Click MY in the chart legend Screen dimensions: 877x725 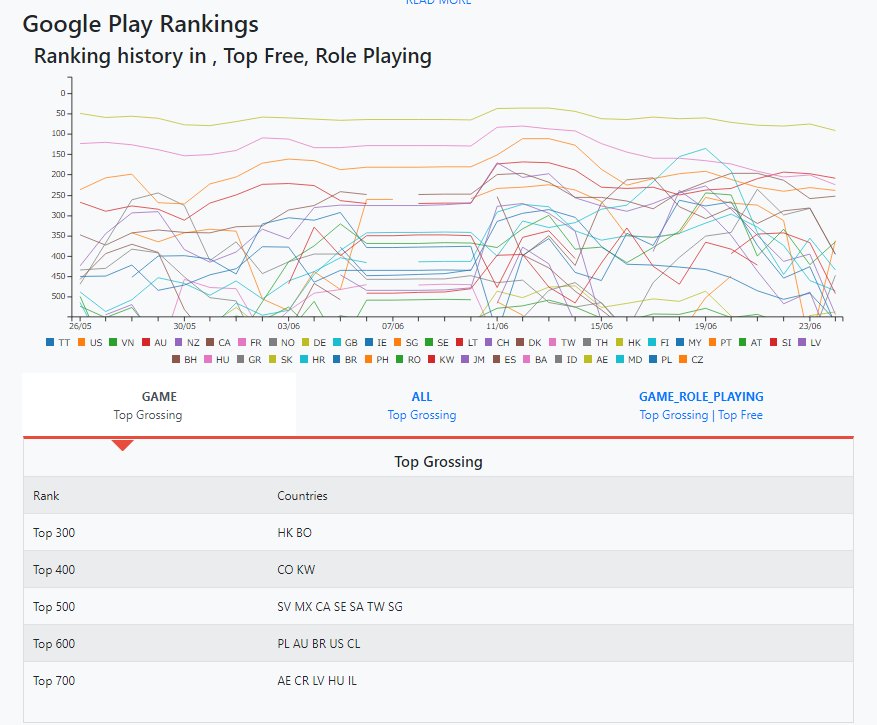pyautogui.click(x=688, y=342)
